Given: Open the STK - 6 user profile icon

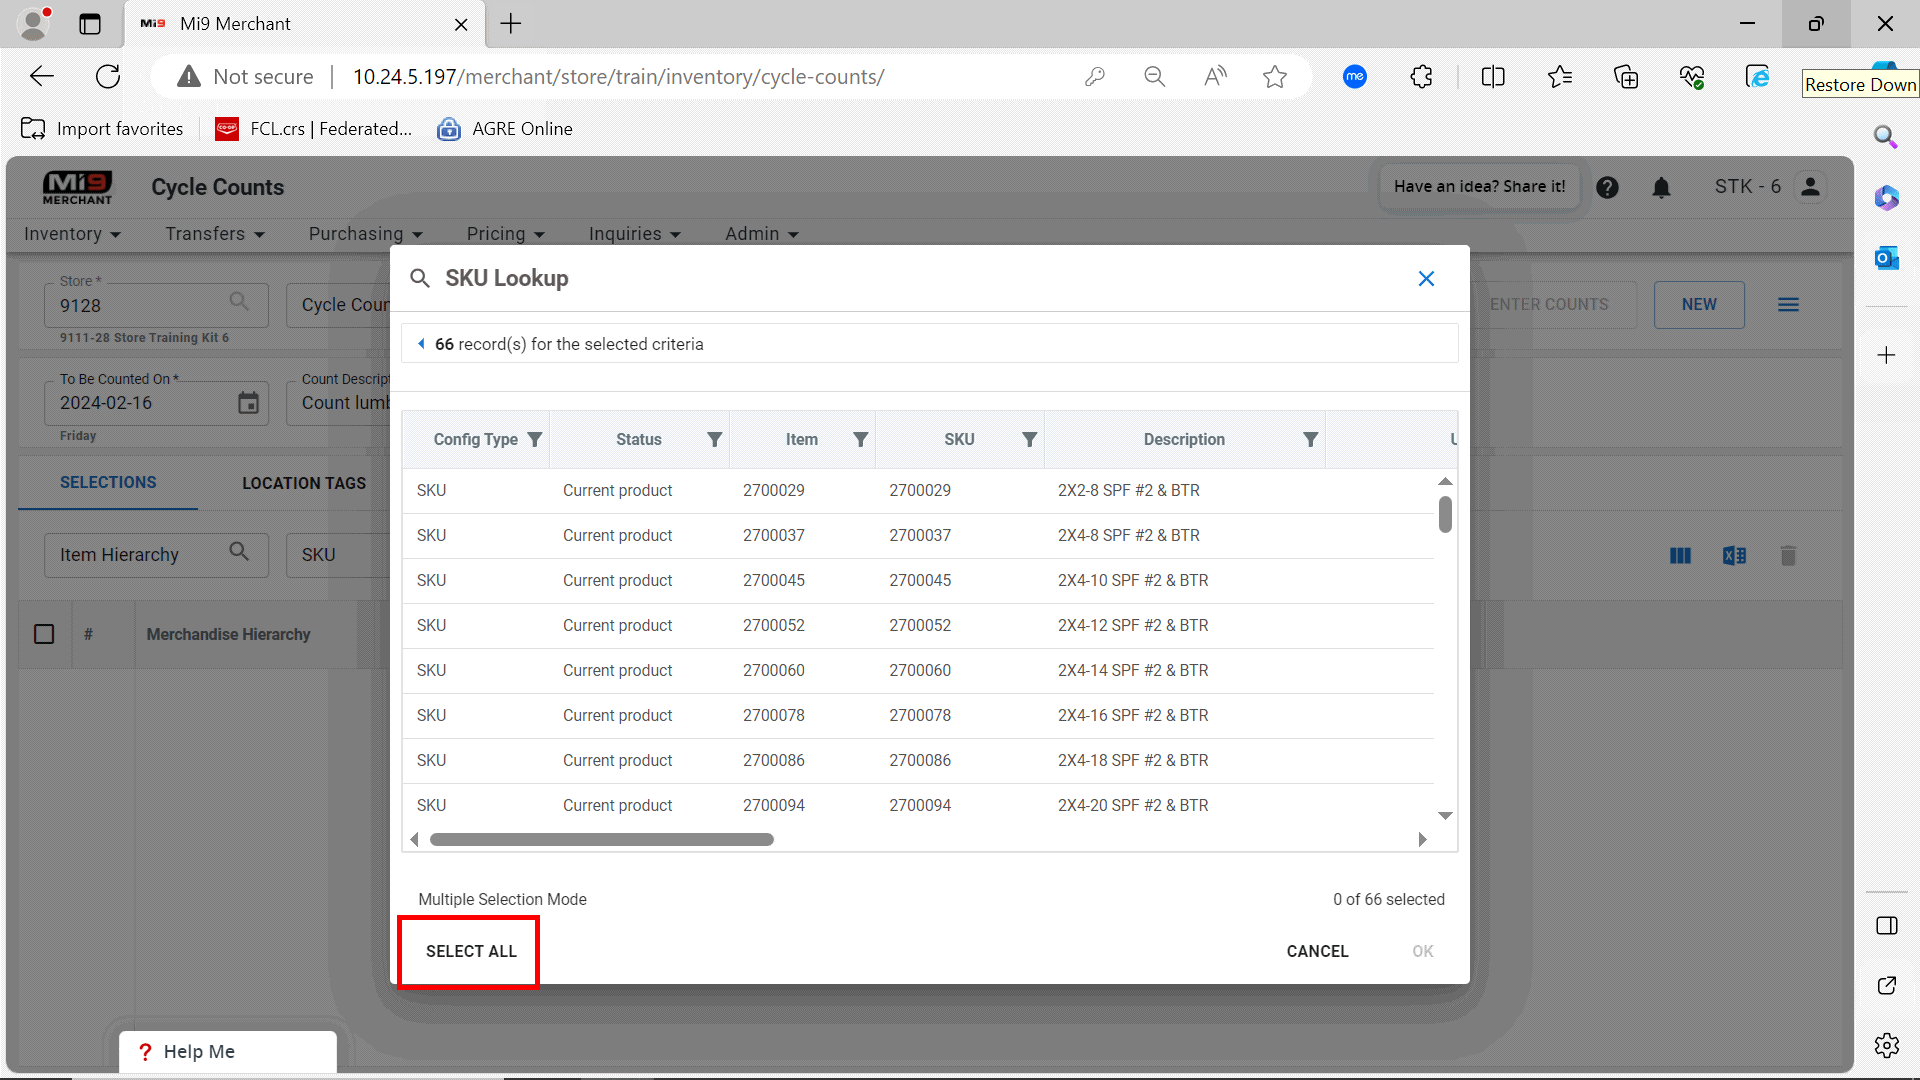Looking at the screenshot, I should 1810,187.
